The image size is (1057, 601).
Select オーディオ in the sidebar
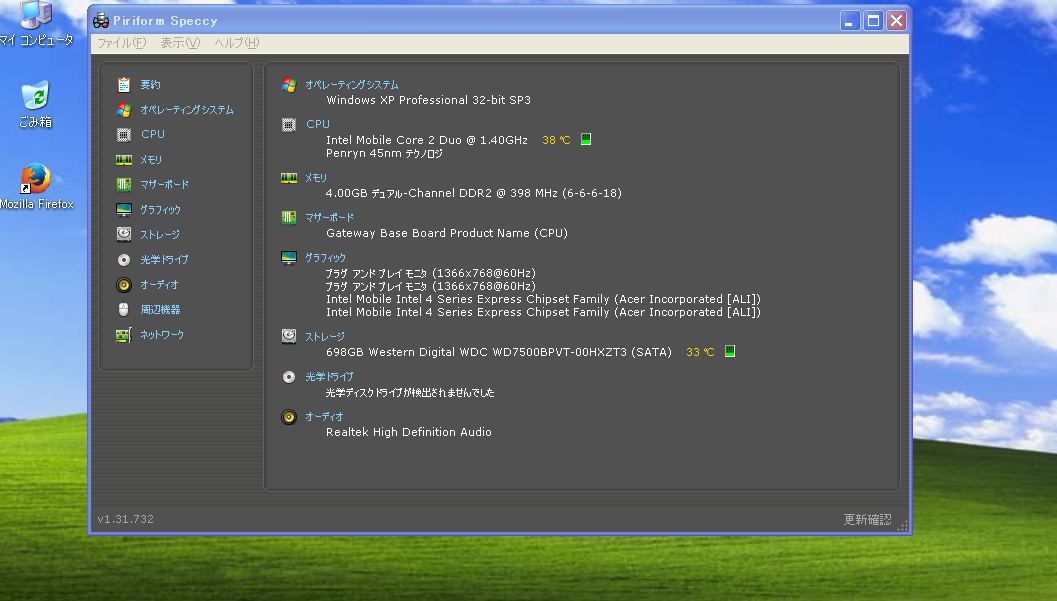159,284
